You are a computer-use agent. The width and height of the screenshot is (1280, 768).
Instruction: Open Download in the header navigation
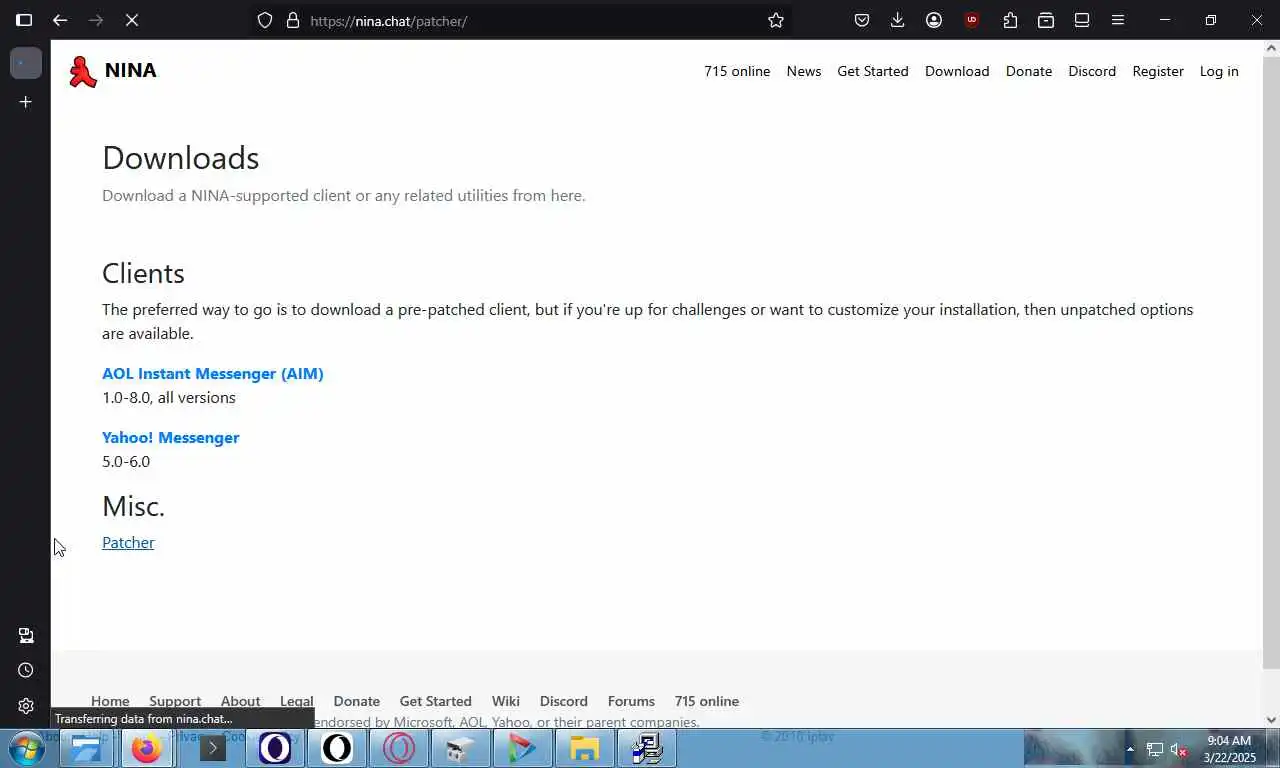[957, 71]
